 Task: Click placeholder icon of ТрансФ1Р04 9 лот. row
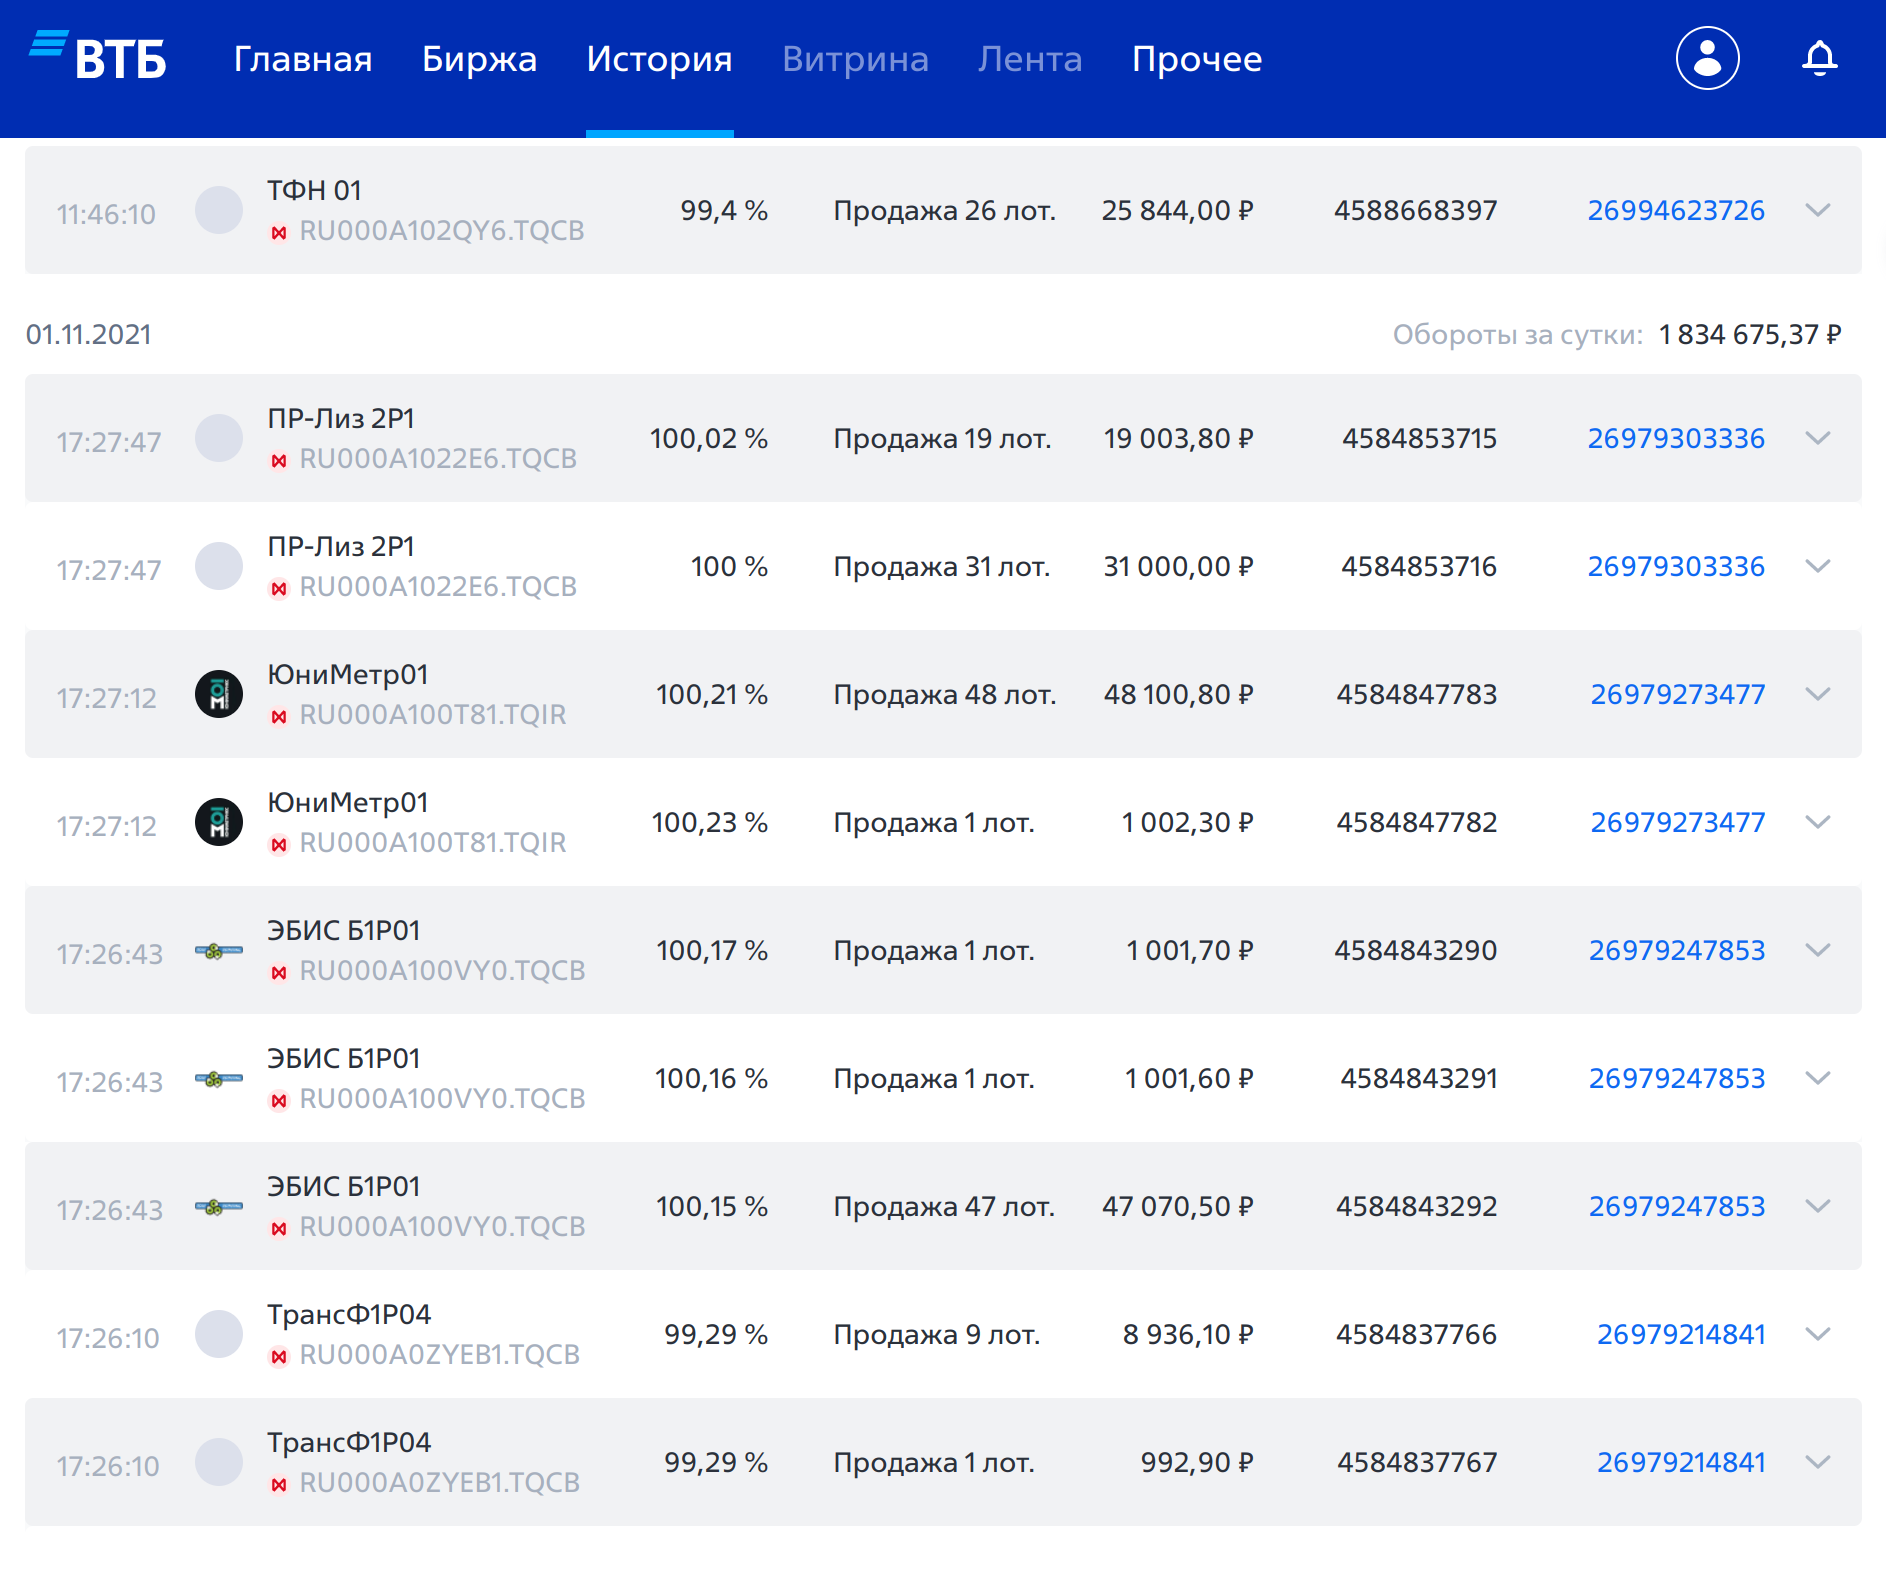219,1334
